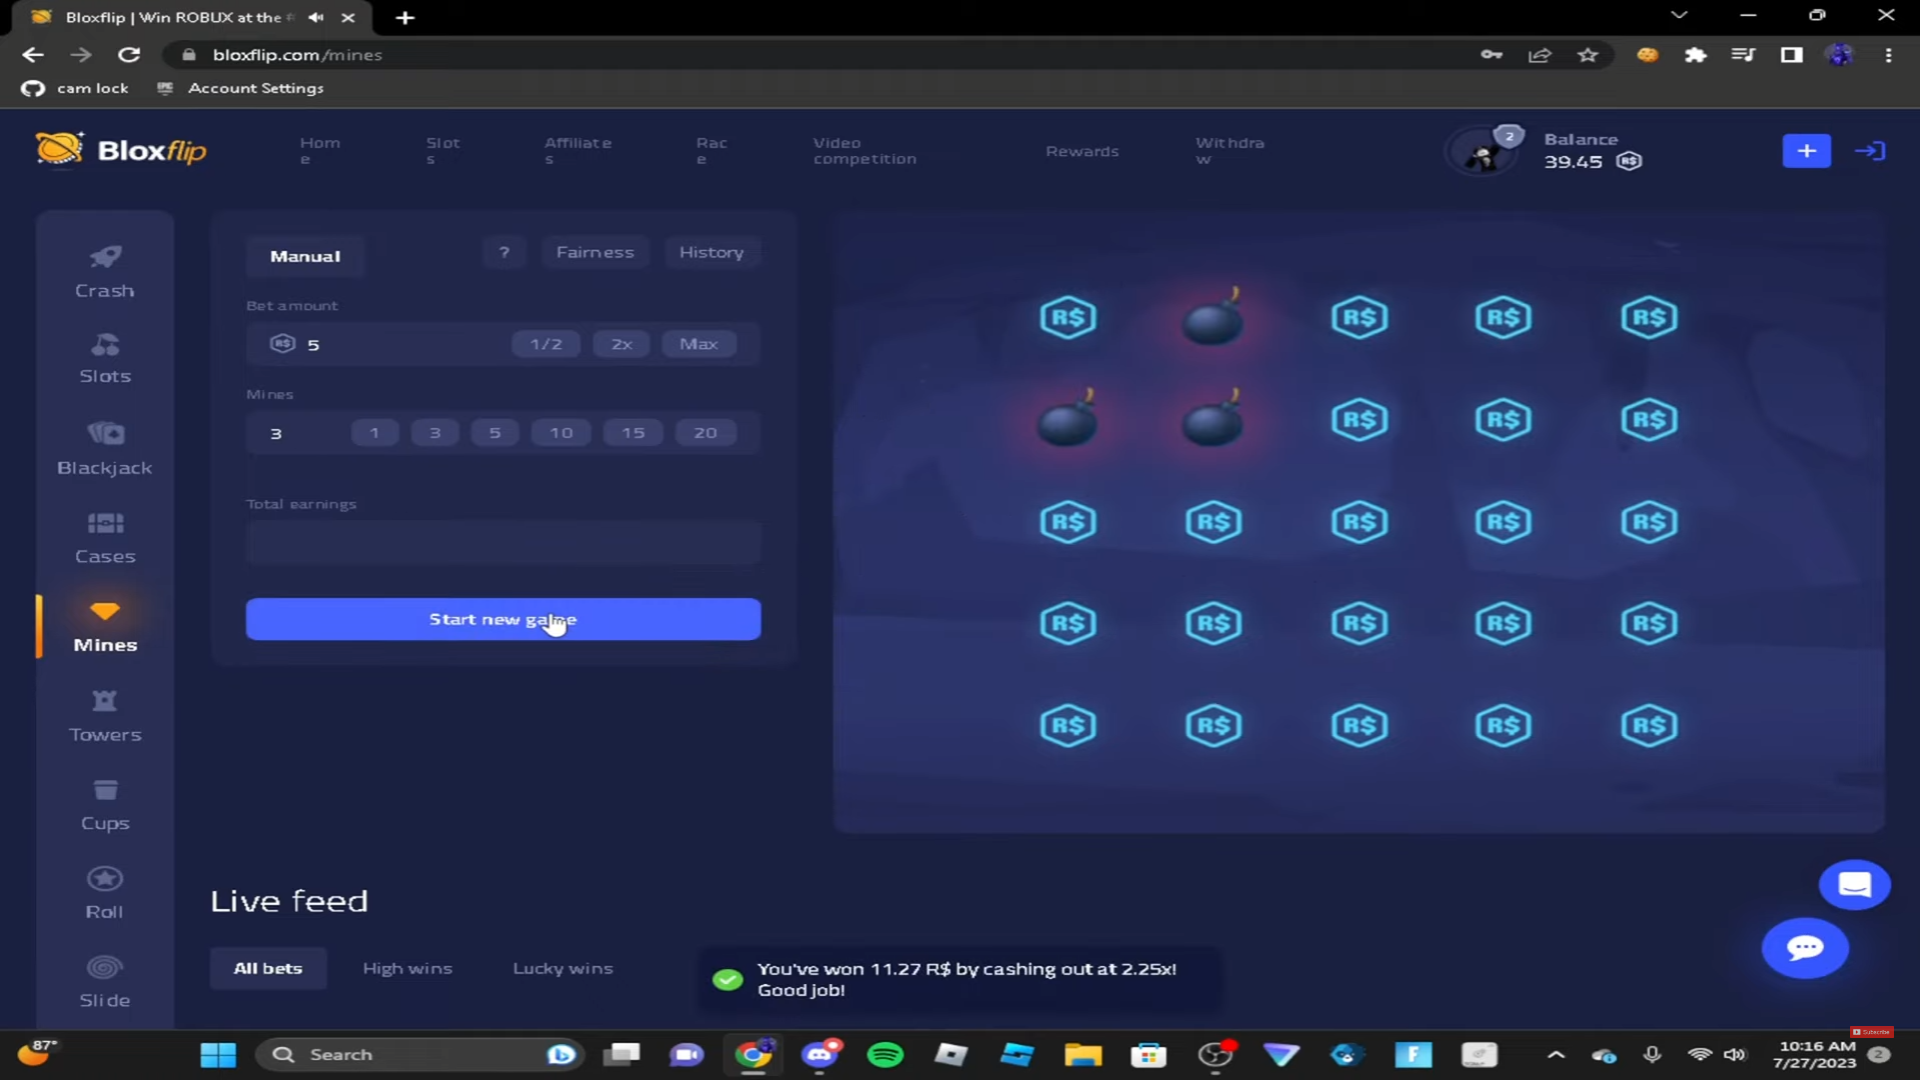Go to Towers game in sidebar

point(105,716)
